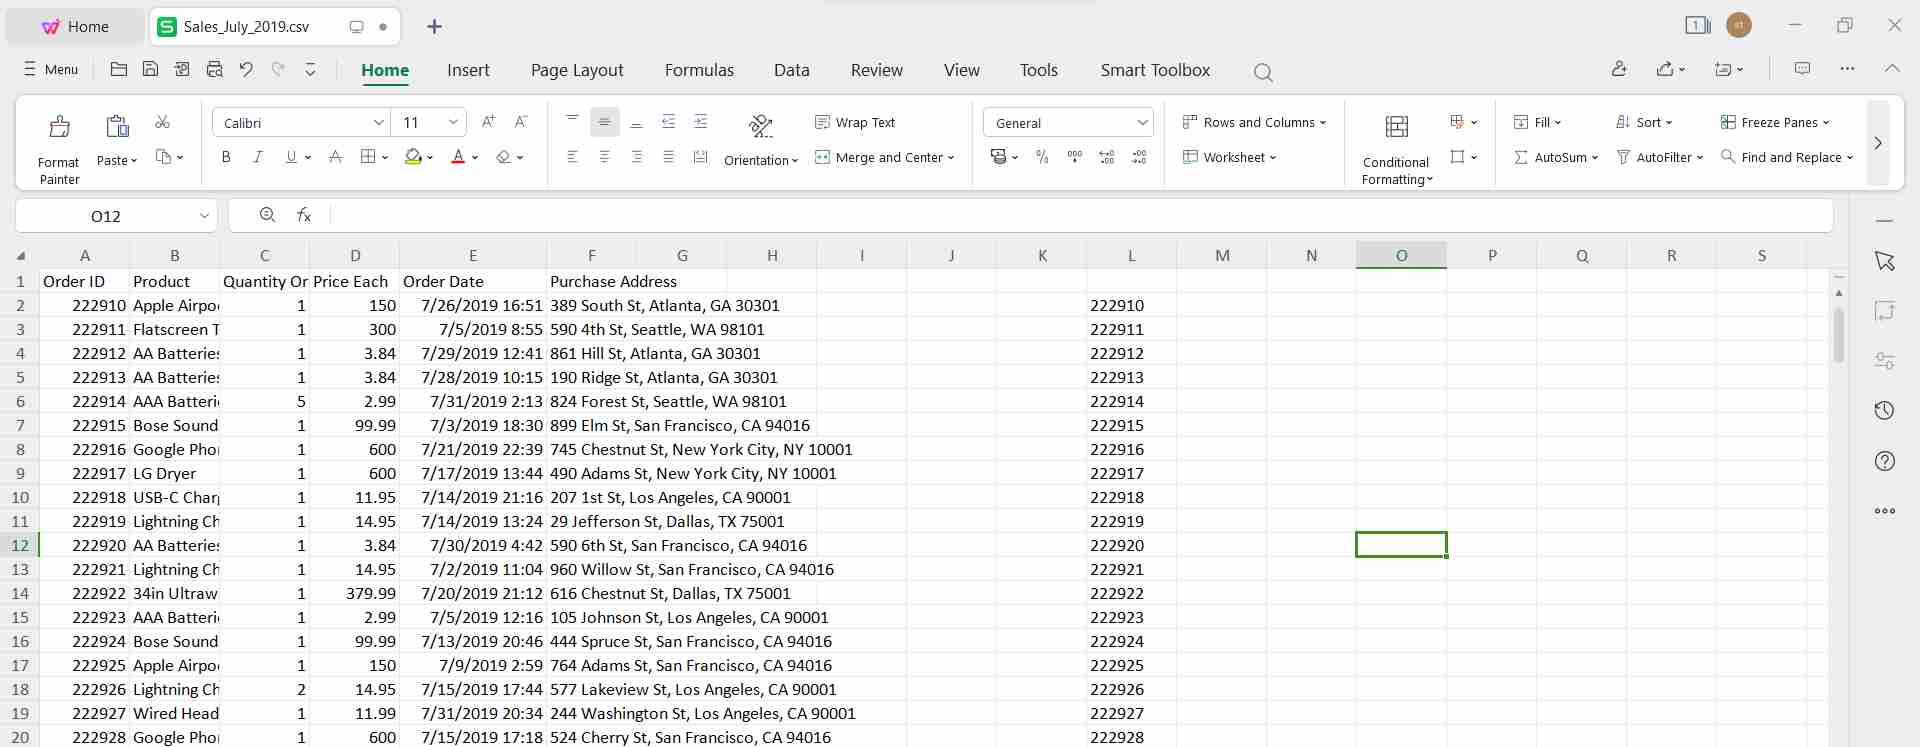Switch to the Formulas tab

tap(699, 70)
